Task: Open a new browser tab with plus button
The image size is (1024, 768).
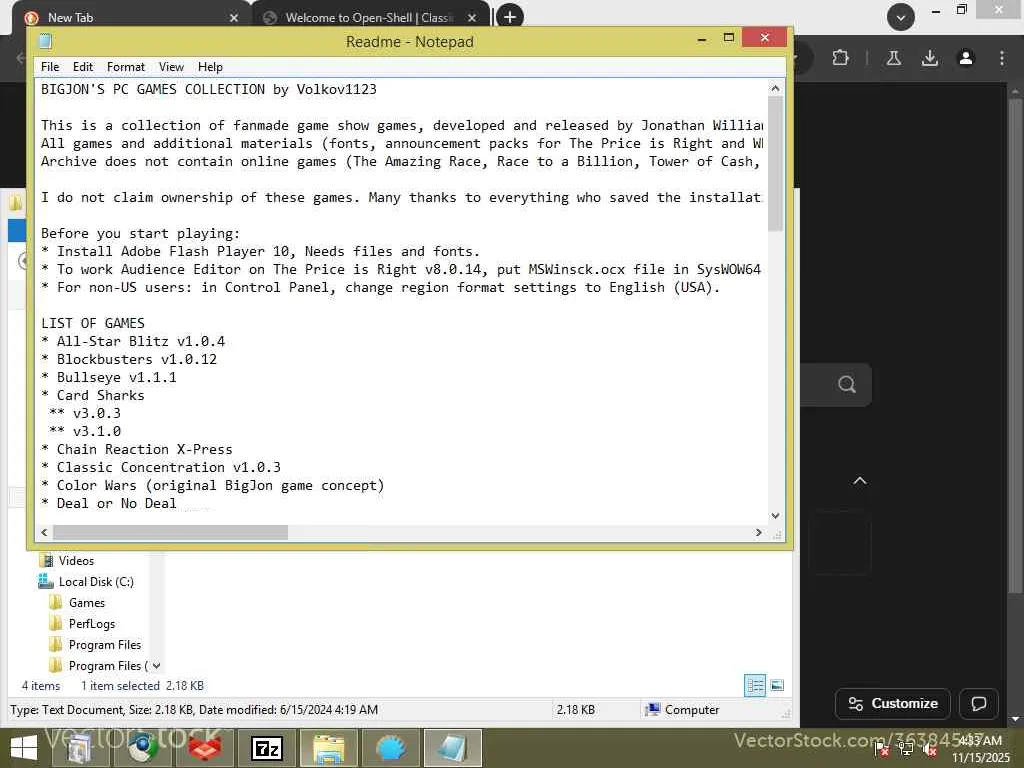Action: point(510,16)
